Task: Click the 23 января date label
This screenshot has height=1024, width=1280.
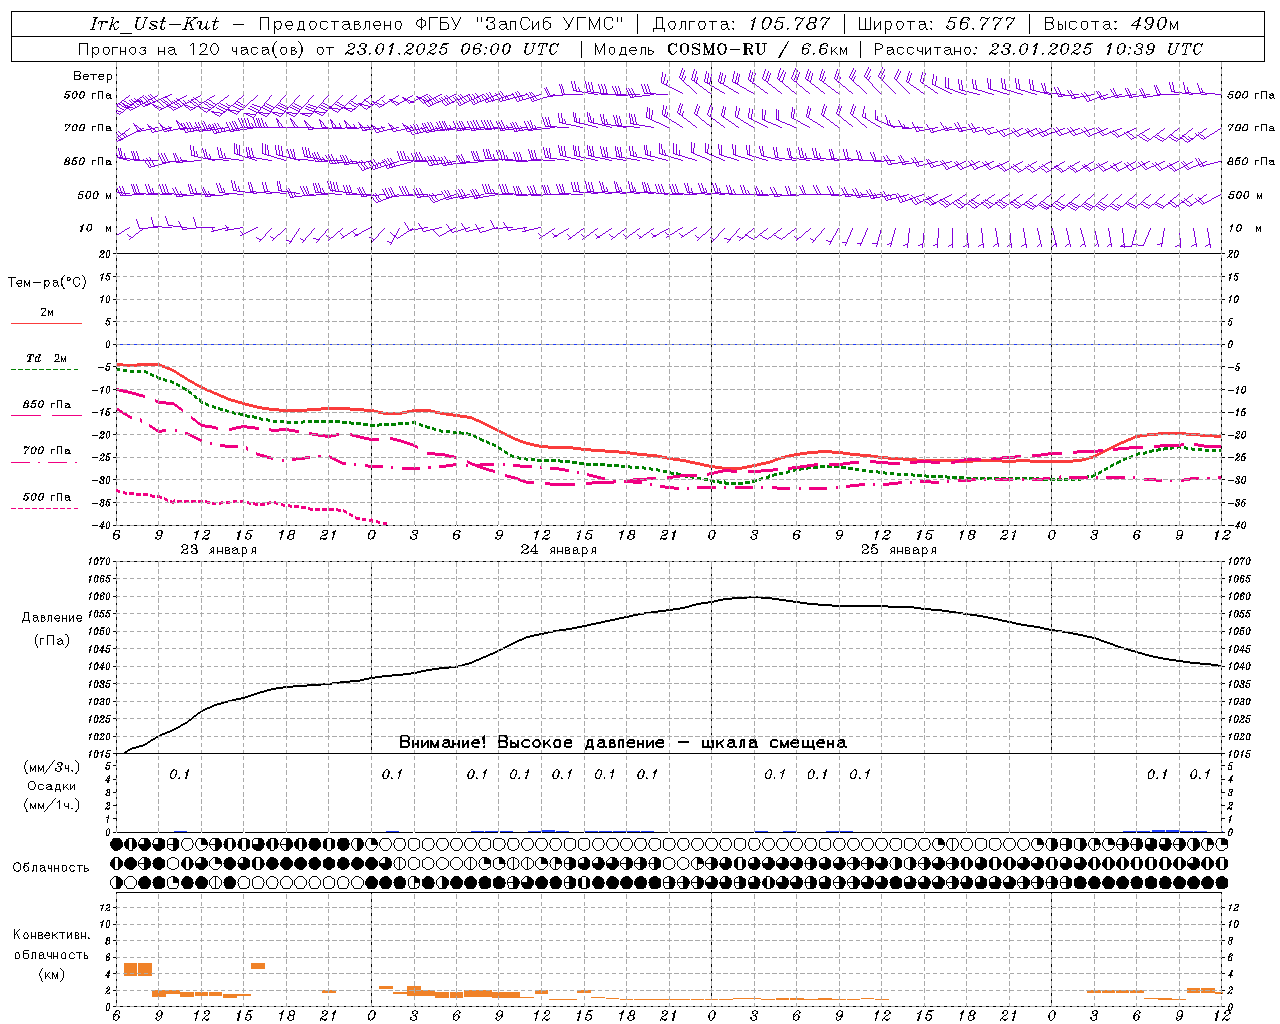Action: pos(218,550)
